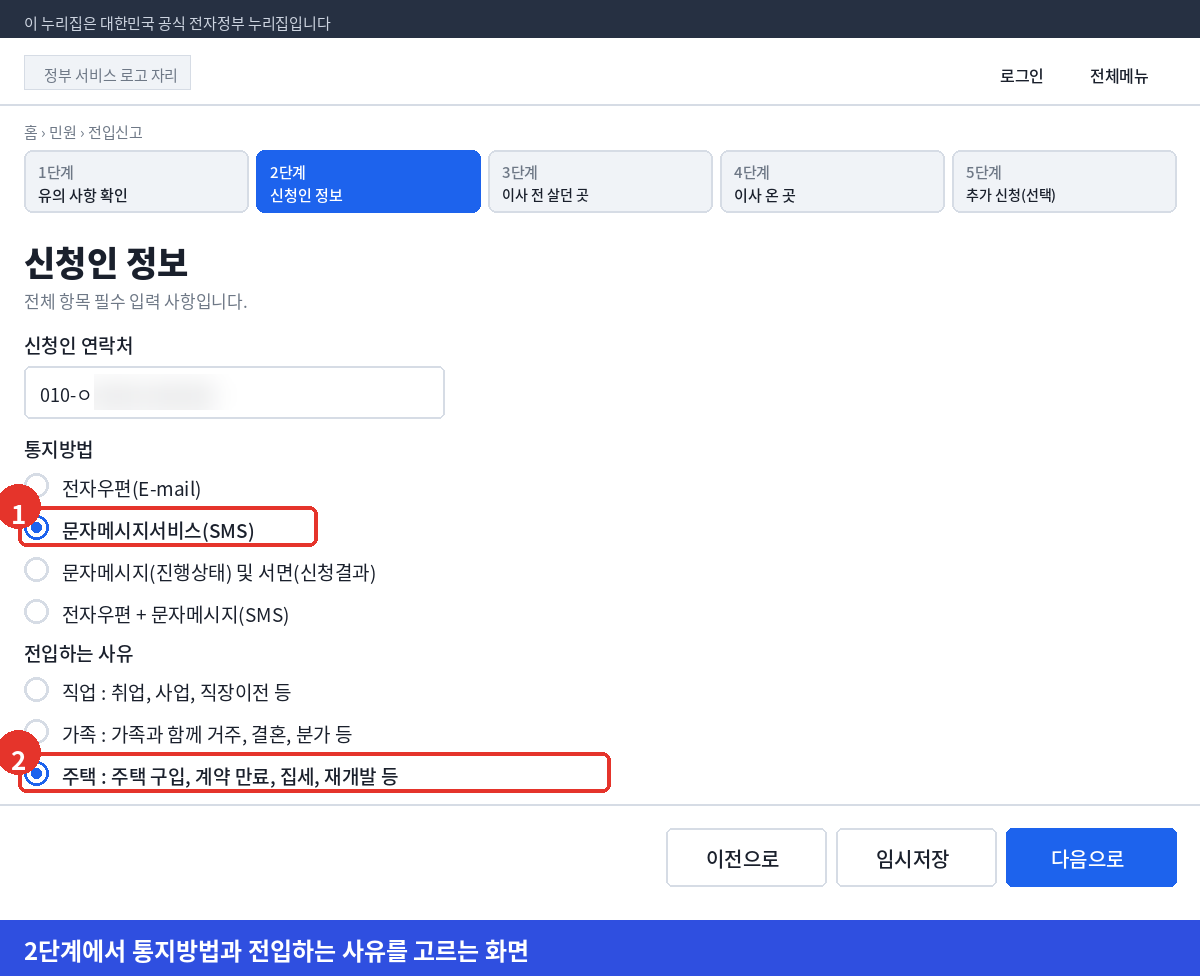Open the 2단계 신청인 정보 step
Viewport: 1200px width, 976px height.
[368, 182]
